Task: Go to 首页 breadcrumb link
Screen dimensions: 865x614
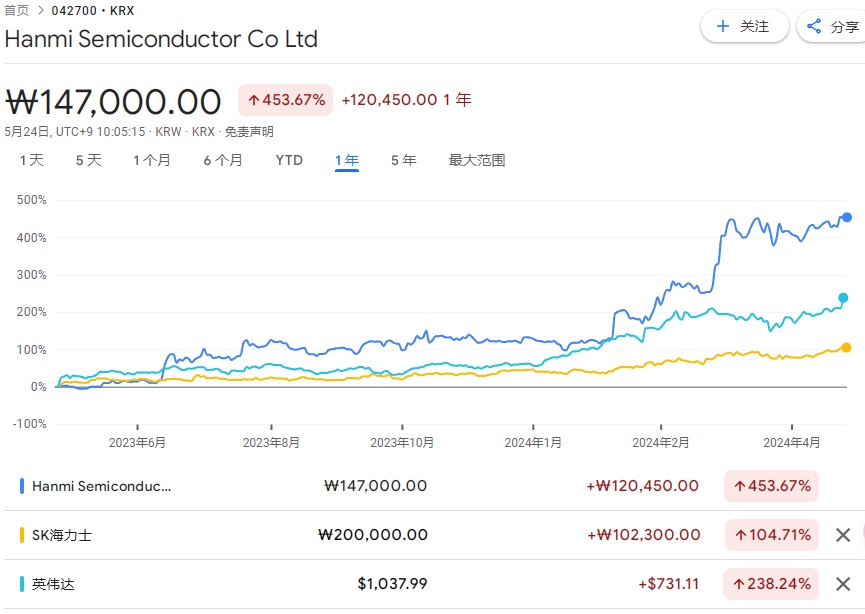Action: pos(17,11)
